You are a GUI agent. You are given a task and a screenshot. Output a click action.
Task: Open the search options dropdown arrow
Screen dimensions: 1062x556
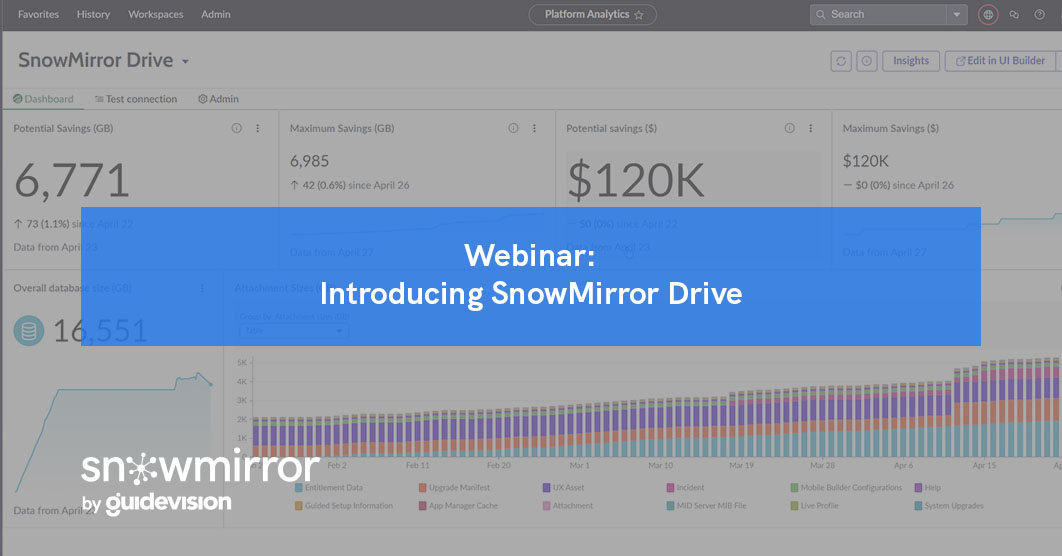(x=956, y=14)
